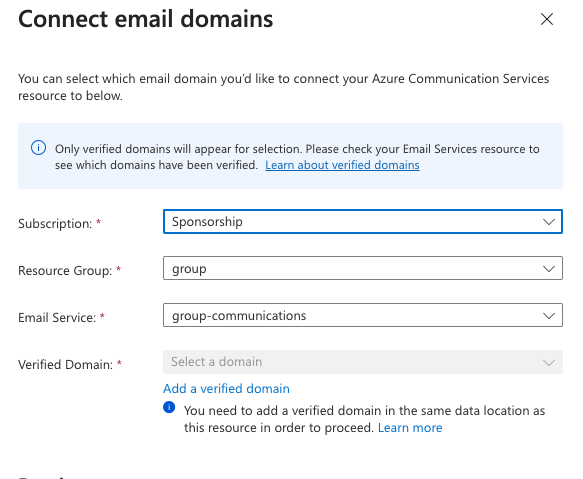Expand the Subscription dropdown chevron

pyautogui.click(x=549, y=222)
